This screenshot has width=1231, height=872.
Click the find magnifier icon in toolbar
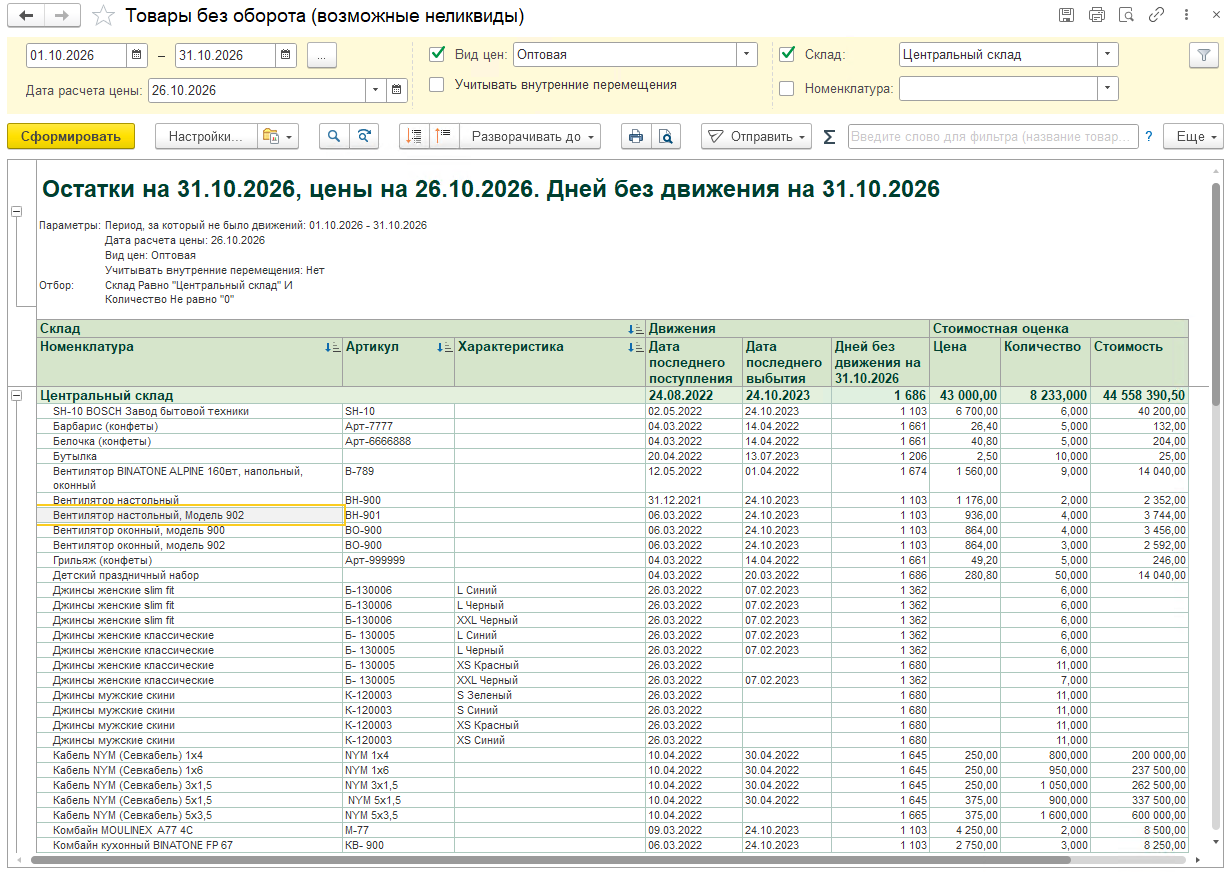click(335, 137)
